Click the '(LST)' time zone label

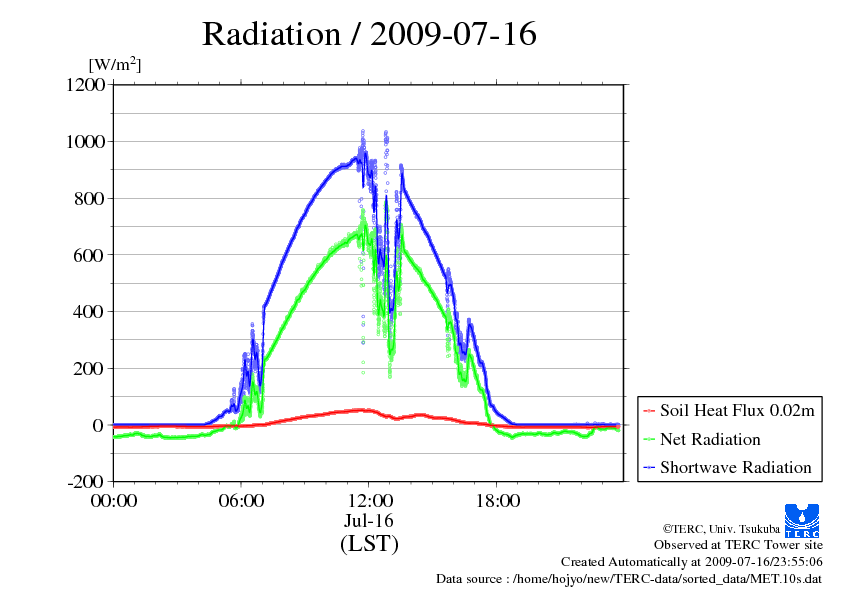pos(369,543)
